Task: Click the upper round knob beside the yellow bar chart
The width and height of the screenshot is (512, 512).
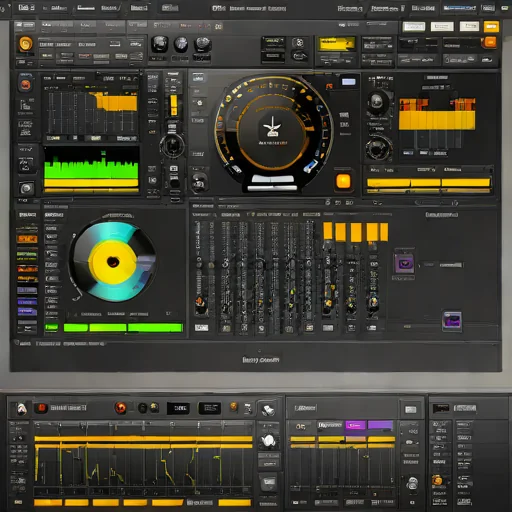Action: [377, 101]
